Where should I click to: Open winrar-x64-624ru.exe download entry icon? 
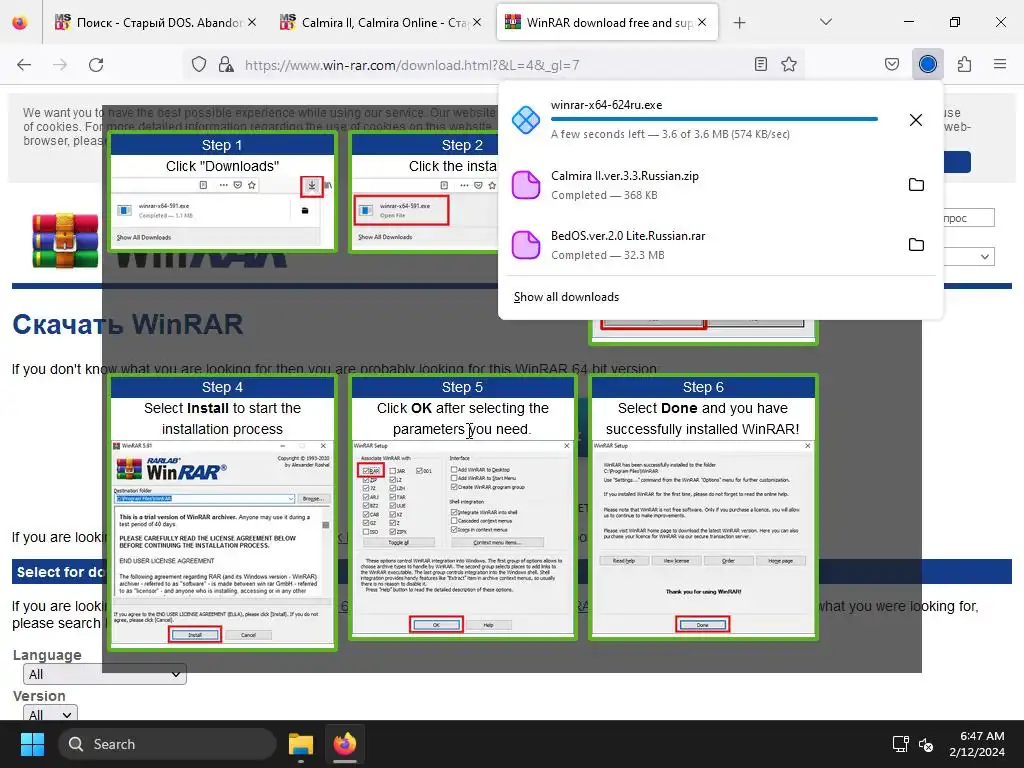526,120
